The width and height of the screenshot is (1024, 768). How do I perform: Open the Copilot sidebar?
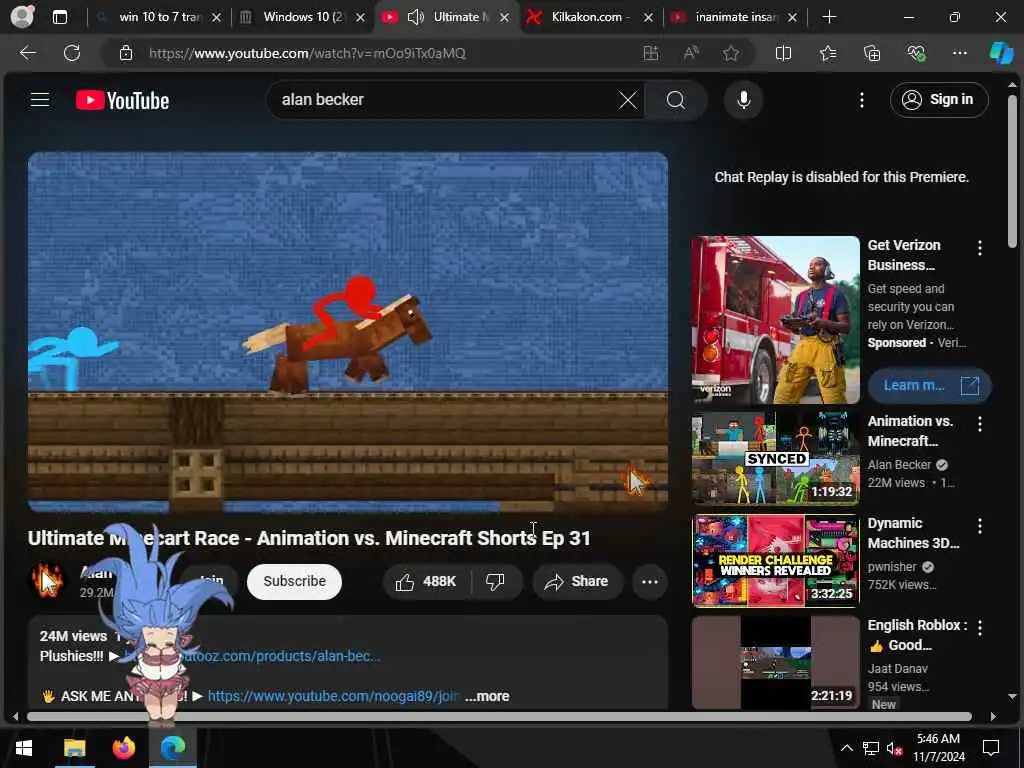(x=1001, y=53)
